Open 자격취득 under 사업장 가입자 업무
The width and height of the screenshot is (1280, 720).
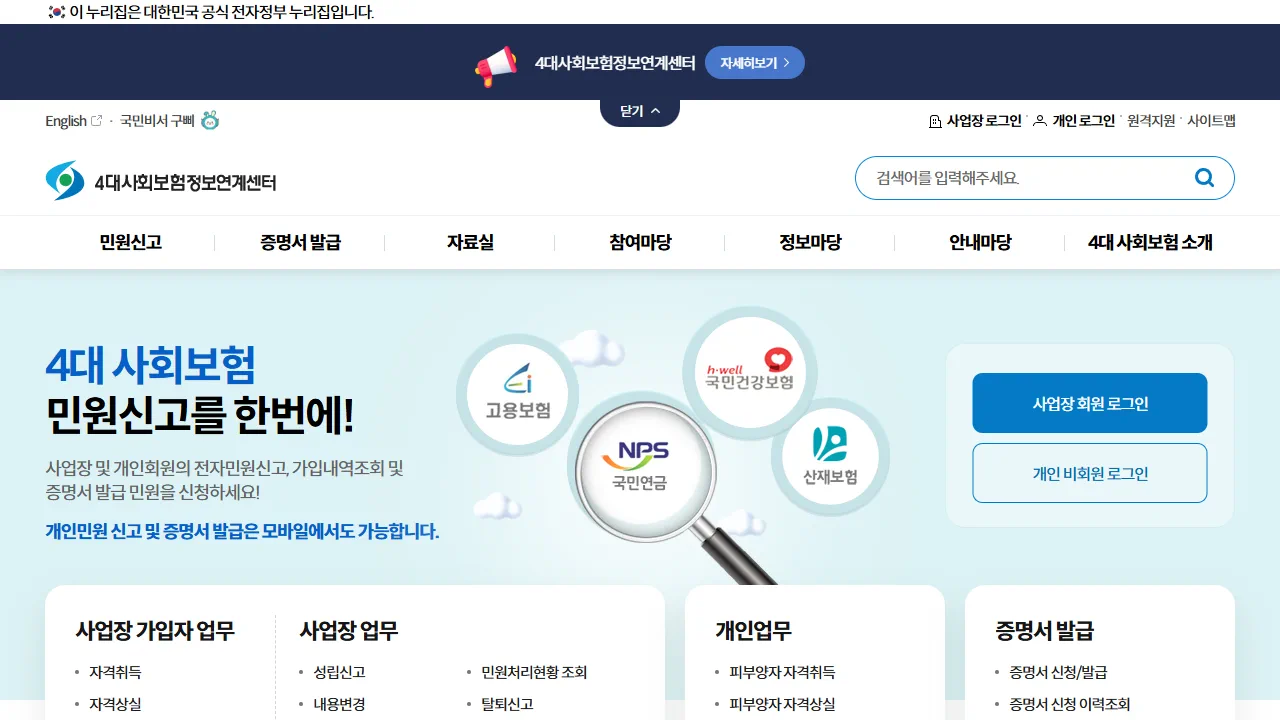pos(115,672)
